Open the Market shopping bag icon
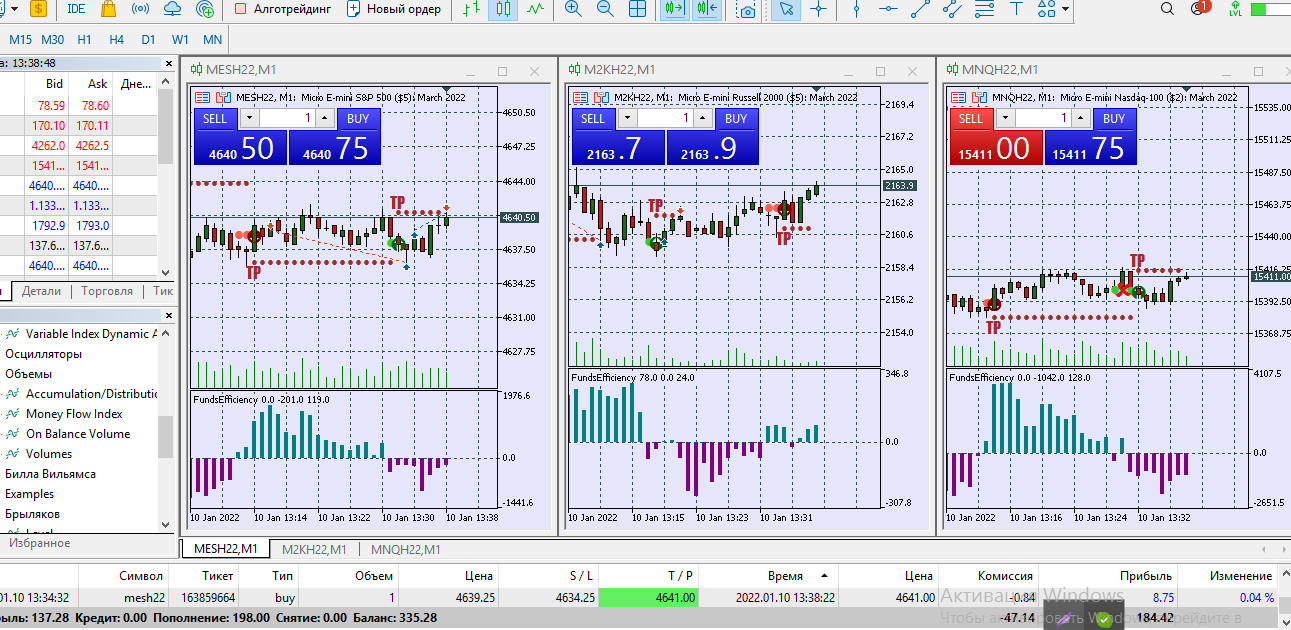Viewport: 1291px width, 630px height. pos(108,9)
